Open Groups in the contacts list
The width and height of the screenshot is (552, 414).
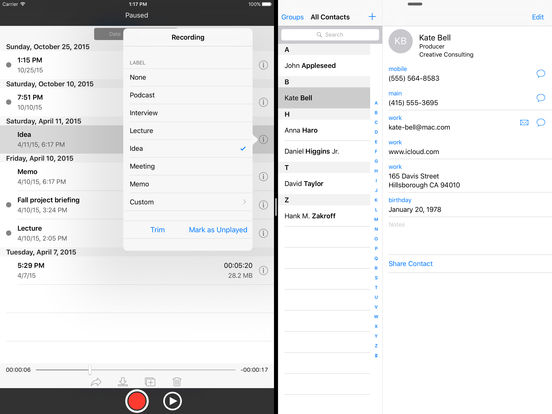point(292,17)
